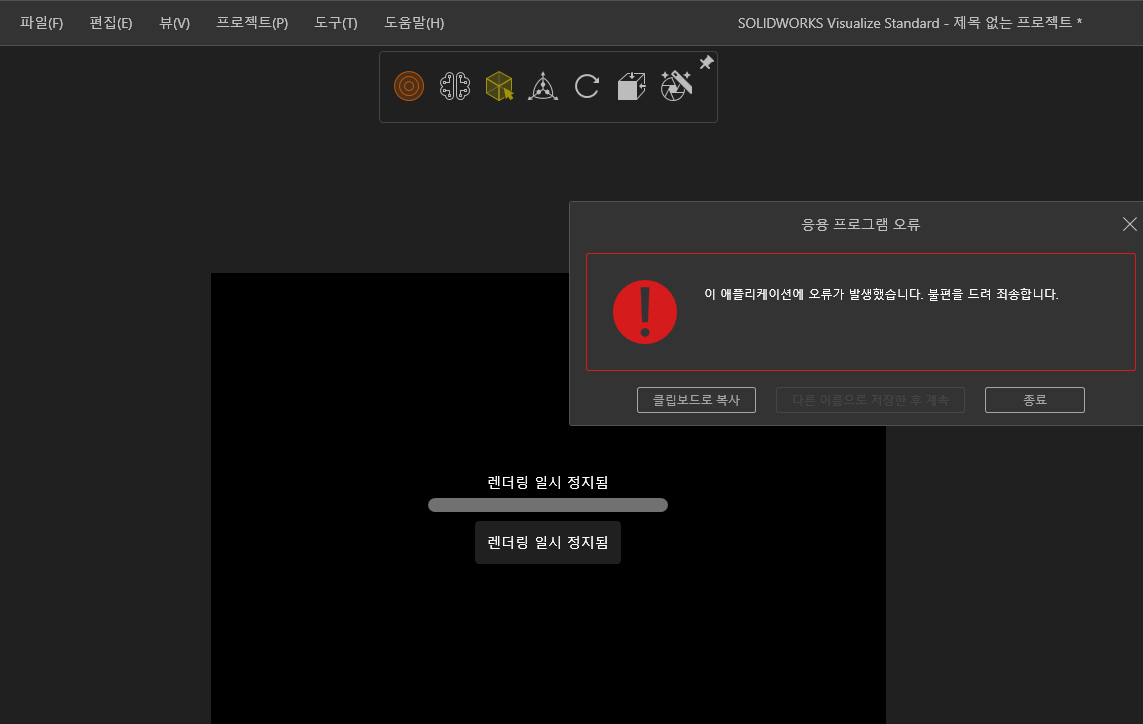Image resolution: width=1143 pixels, height=724 pixels.
Task: Select the yellow cube object selection tool
Action: coord(499,86)
